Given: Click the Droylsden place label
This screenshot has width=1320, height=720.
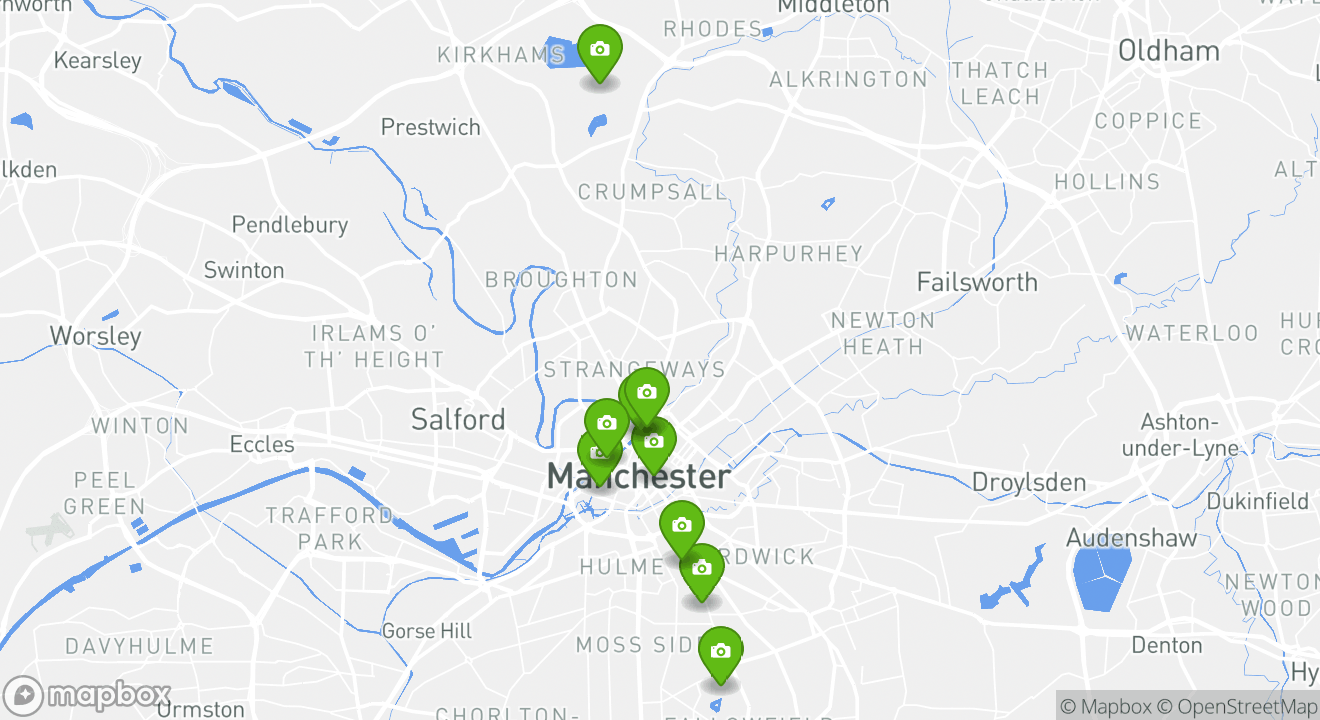Looking at the screenshot, I should (x=1029, y=482).
